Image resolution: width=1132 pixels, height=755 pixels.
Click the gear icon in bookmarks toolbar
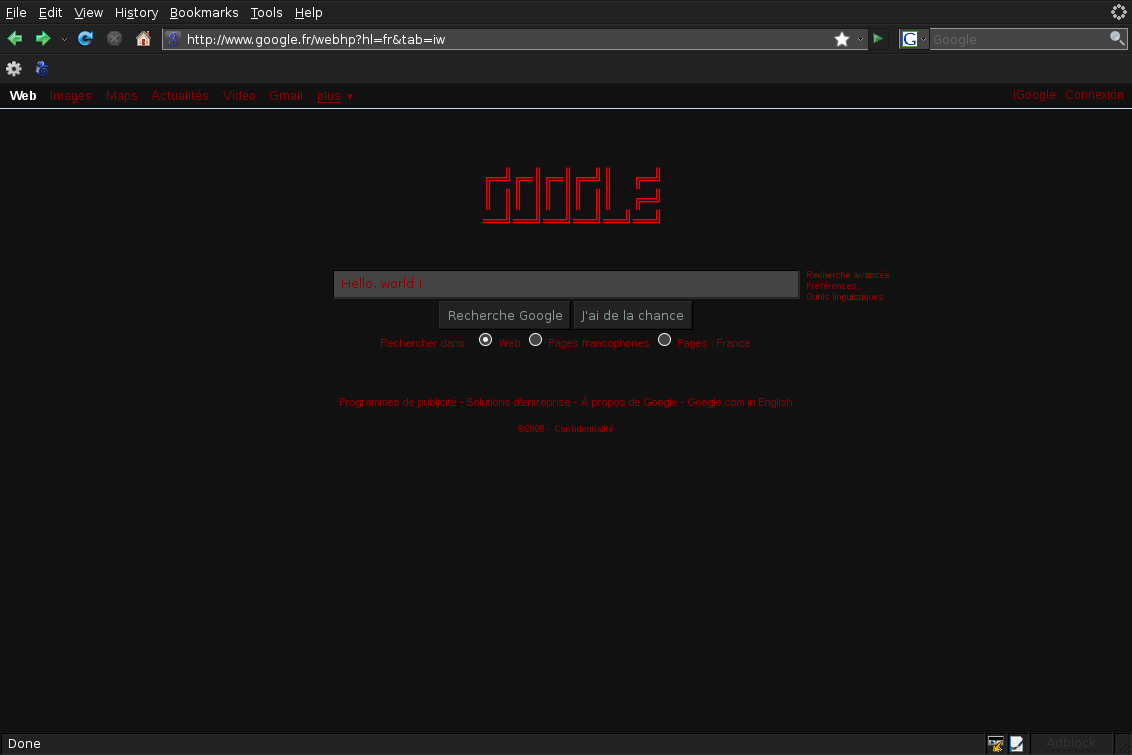point(14,69)
